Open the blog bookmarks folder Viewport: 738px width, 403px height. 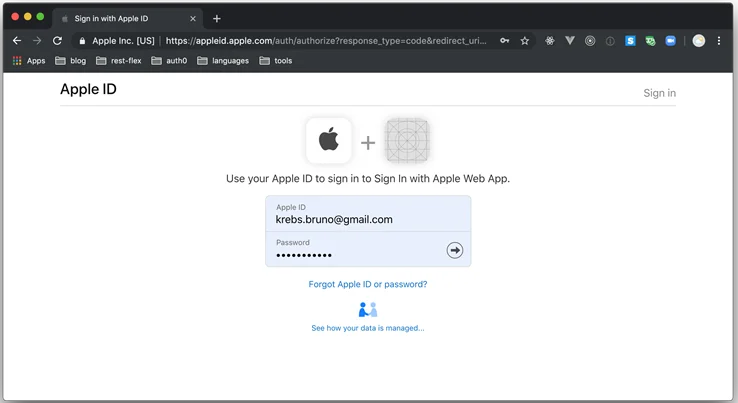click(x=71, y=61)
